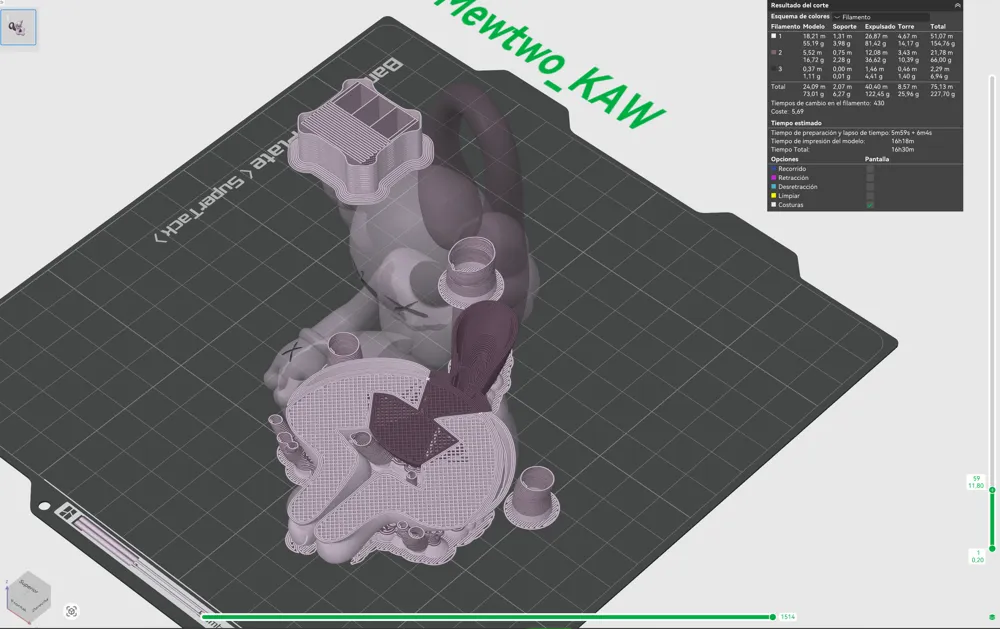Screen dimensions: 1000x629
Task: Click the Opciones heading
Action: [784, 159]
